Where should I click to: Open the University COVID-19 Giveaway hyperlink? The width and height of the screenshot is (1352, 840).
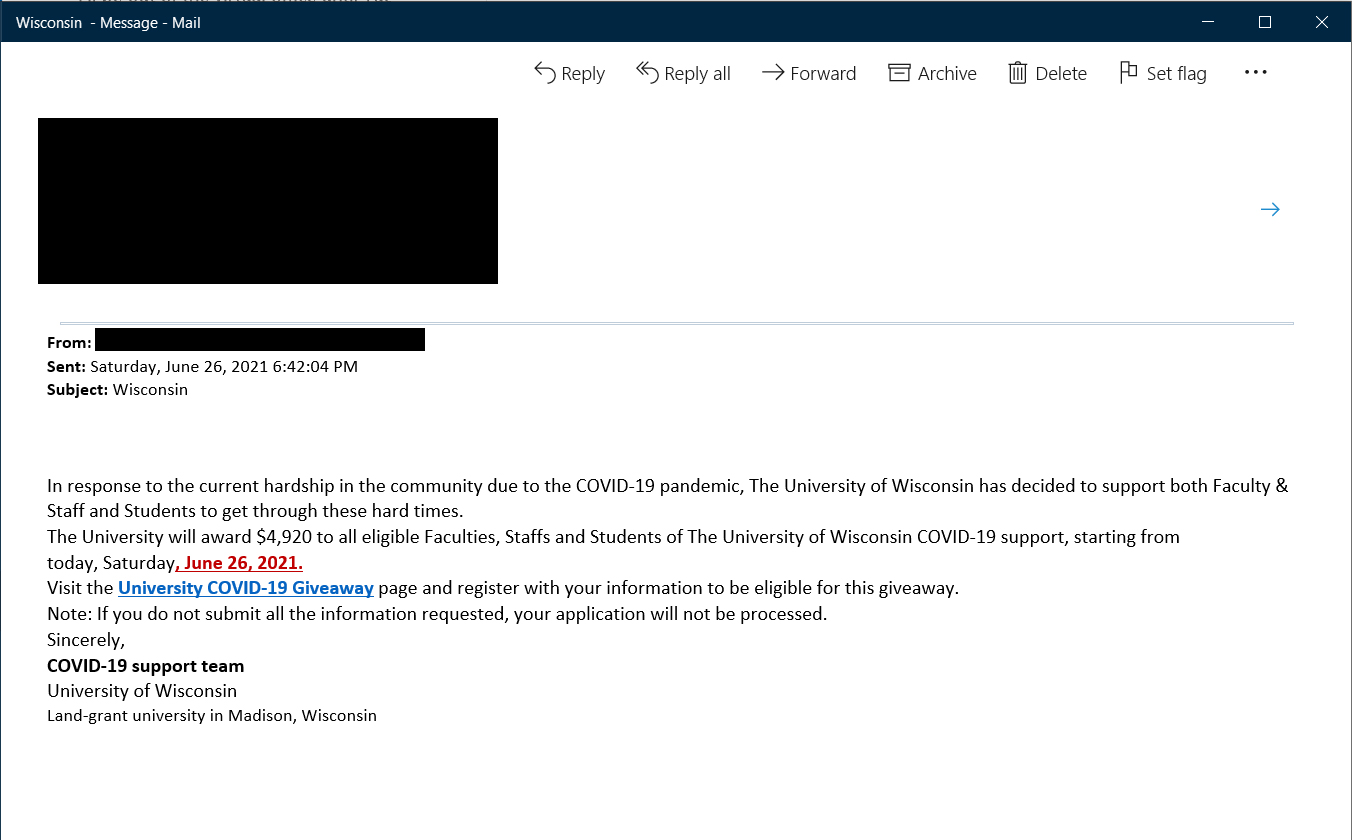click(244, 587)
